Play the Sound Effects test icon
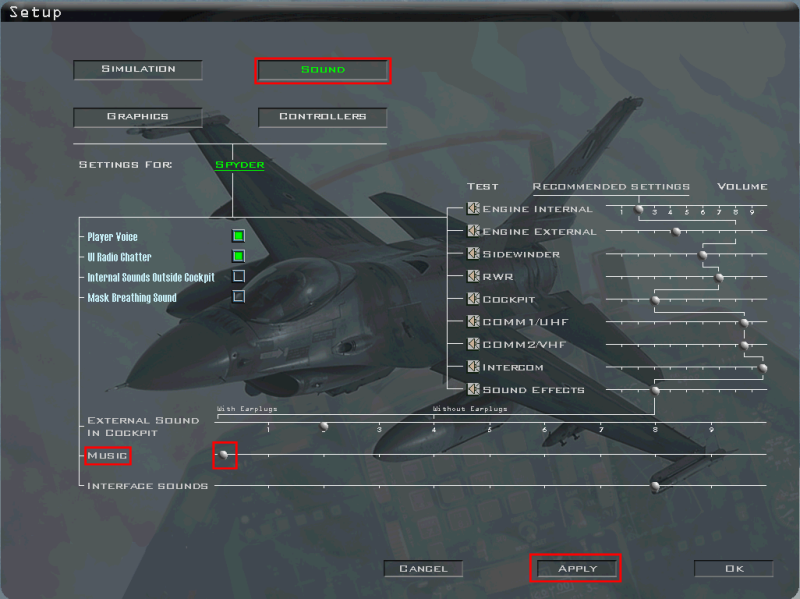 pos(474,389)
